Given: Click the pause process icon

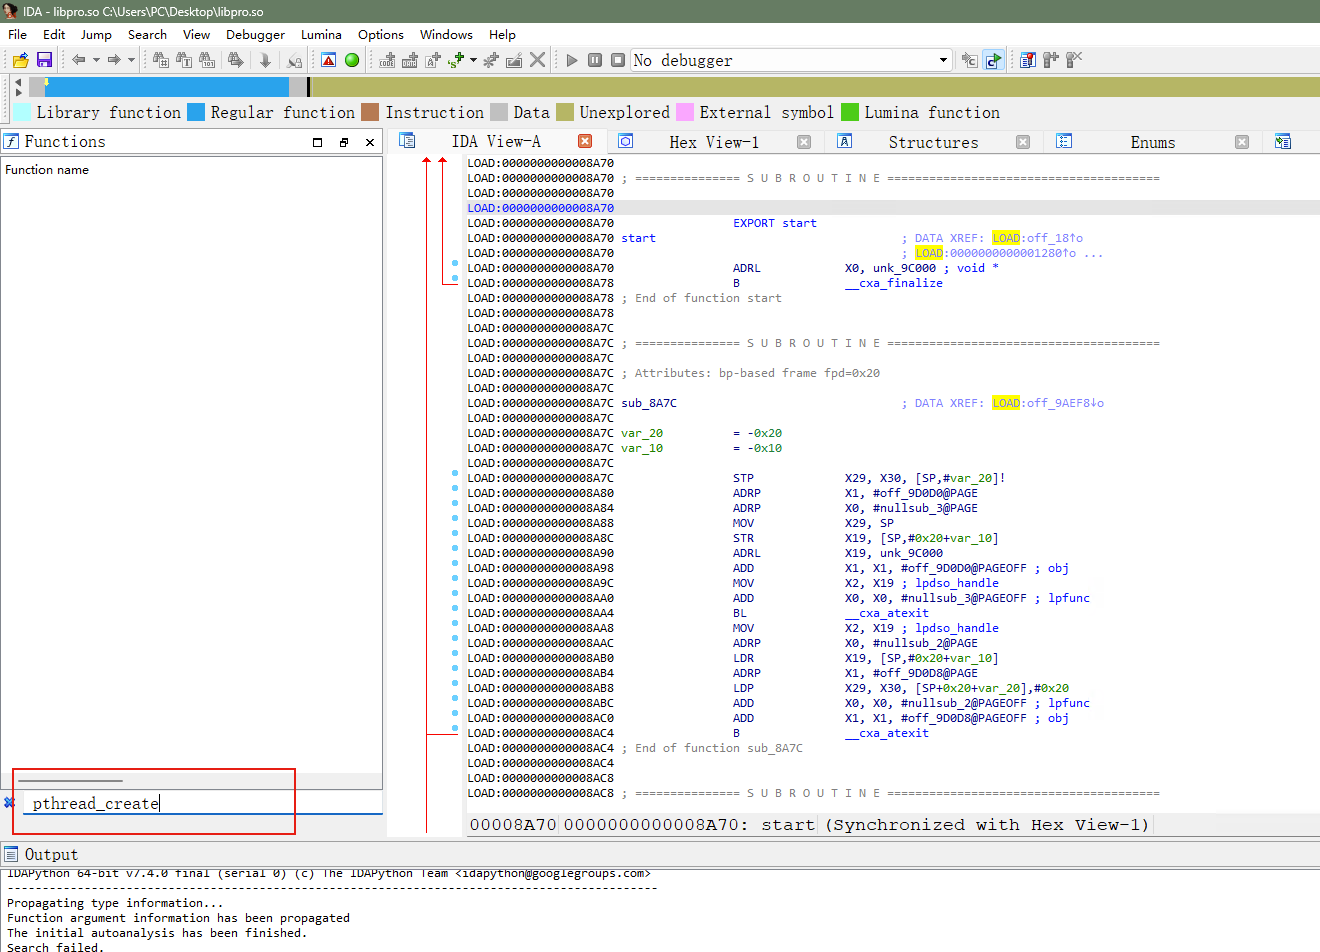Looking at the screenshot, I should [595, 60].
